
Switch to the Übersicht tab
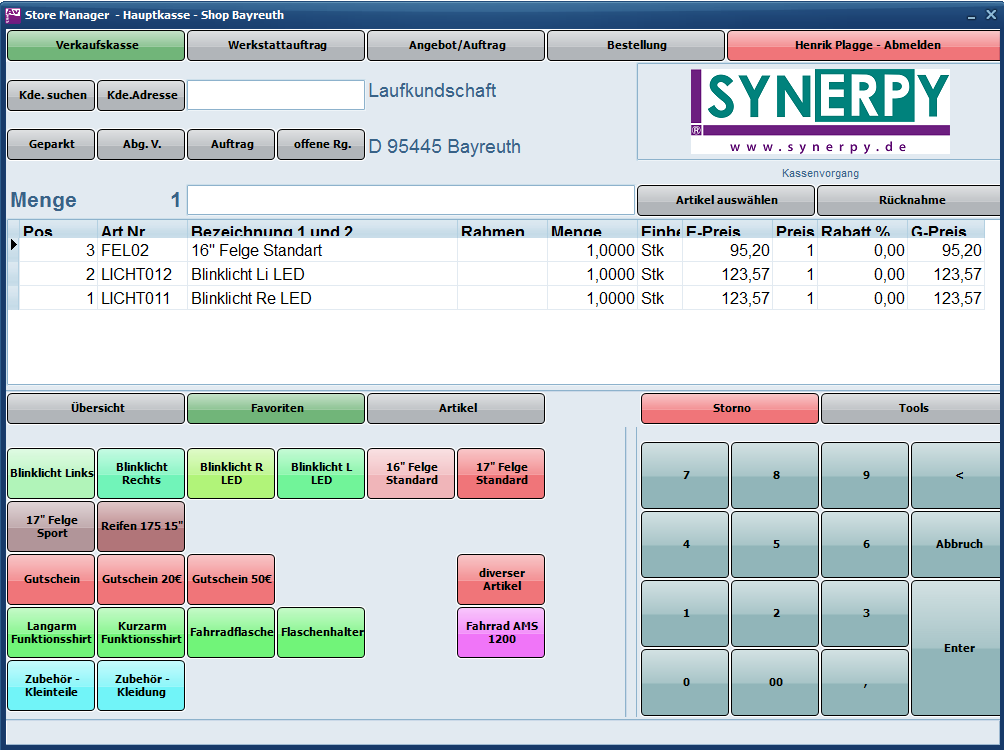click(97, 408)
